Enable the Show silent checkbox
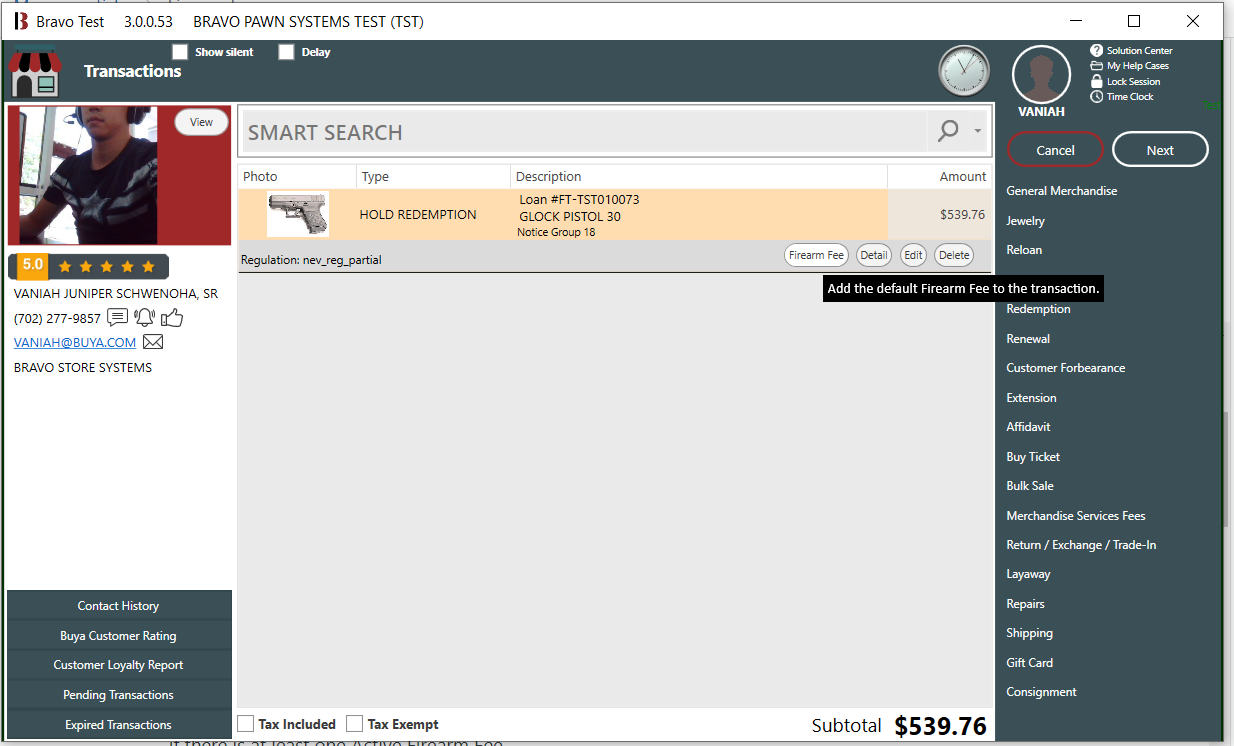This screenshot has width=1234, height=746. [180, 52]
